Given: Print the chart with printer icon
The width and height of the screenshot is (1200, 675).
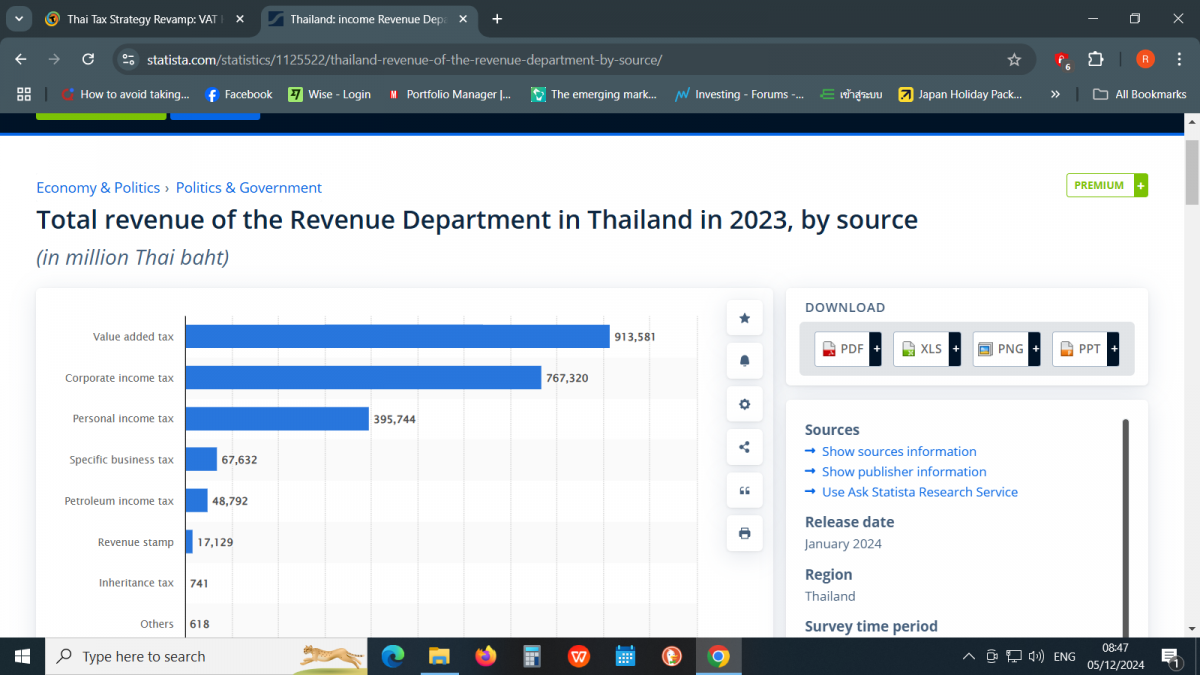Looking at the screenshot, I should pyautogui.click(x=744, y=533).
